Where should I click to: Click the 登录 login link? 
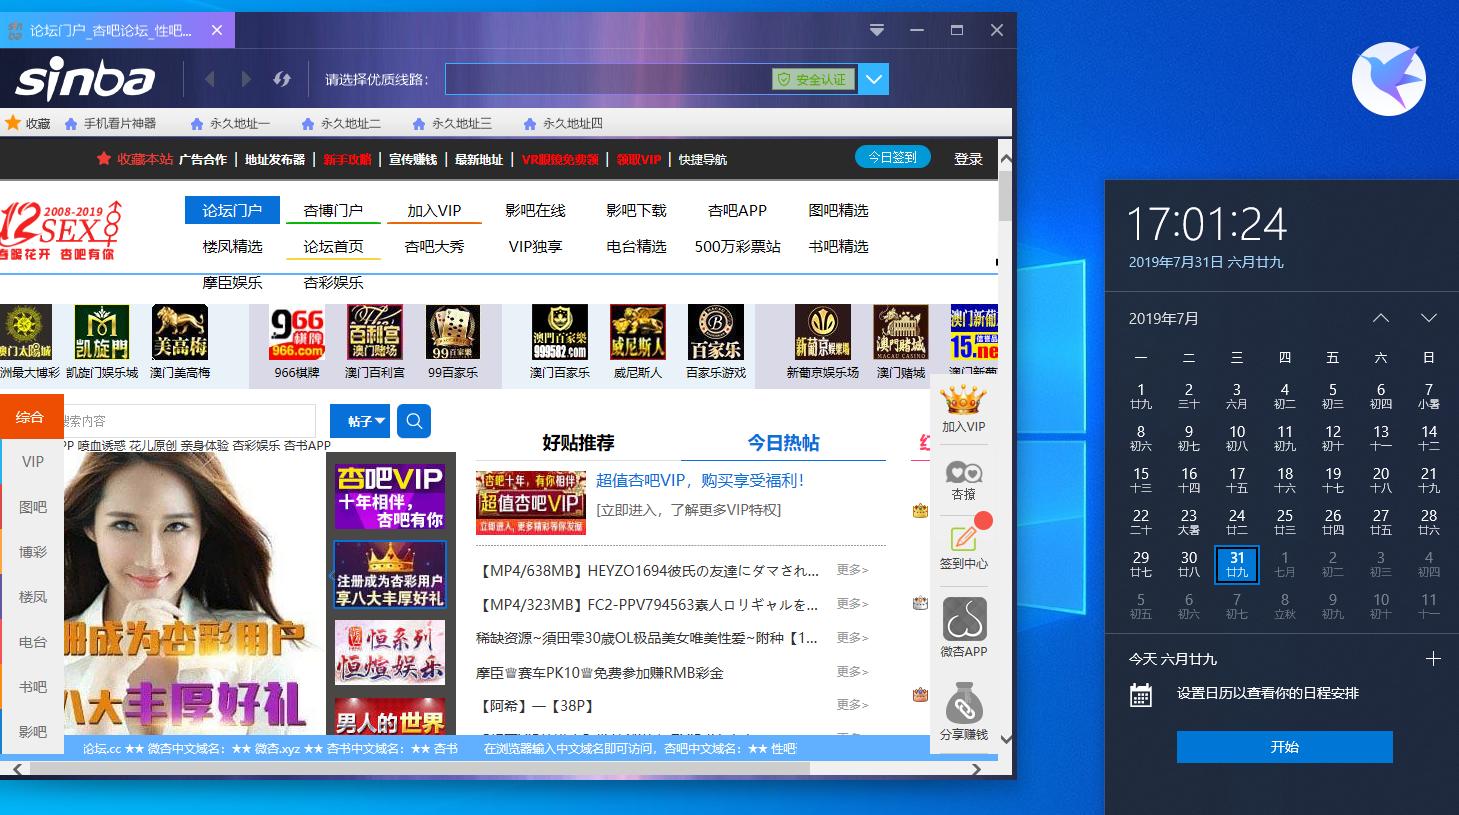(968, 159)
